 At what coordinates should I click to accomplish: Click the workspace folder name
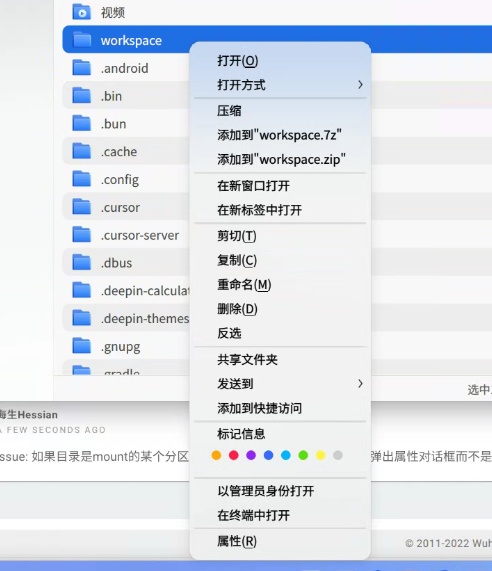pyautogui.click(x=131, y=41)
